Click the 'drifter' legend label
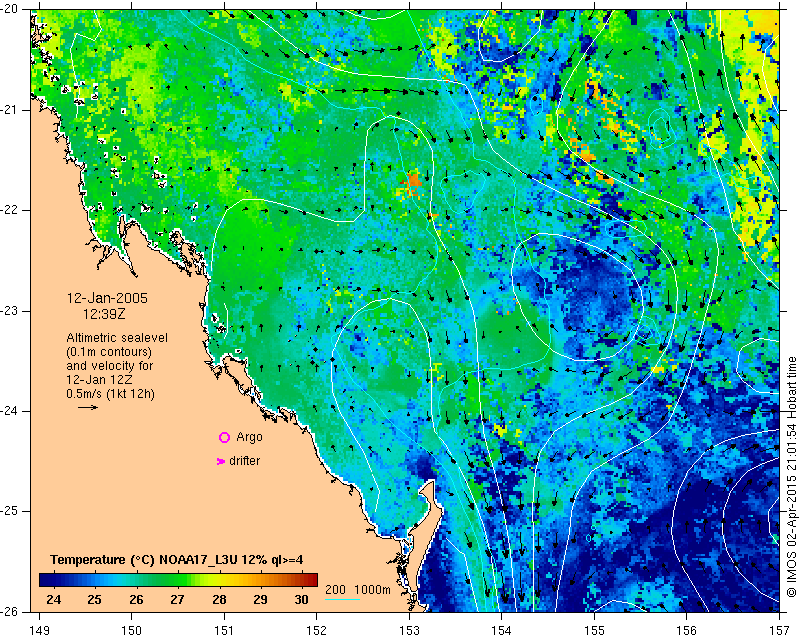 [244, 461]
